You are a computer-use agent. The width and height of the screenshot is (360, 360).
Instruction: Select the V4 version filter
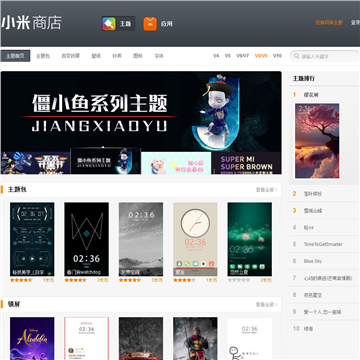pos(216,56)
